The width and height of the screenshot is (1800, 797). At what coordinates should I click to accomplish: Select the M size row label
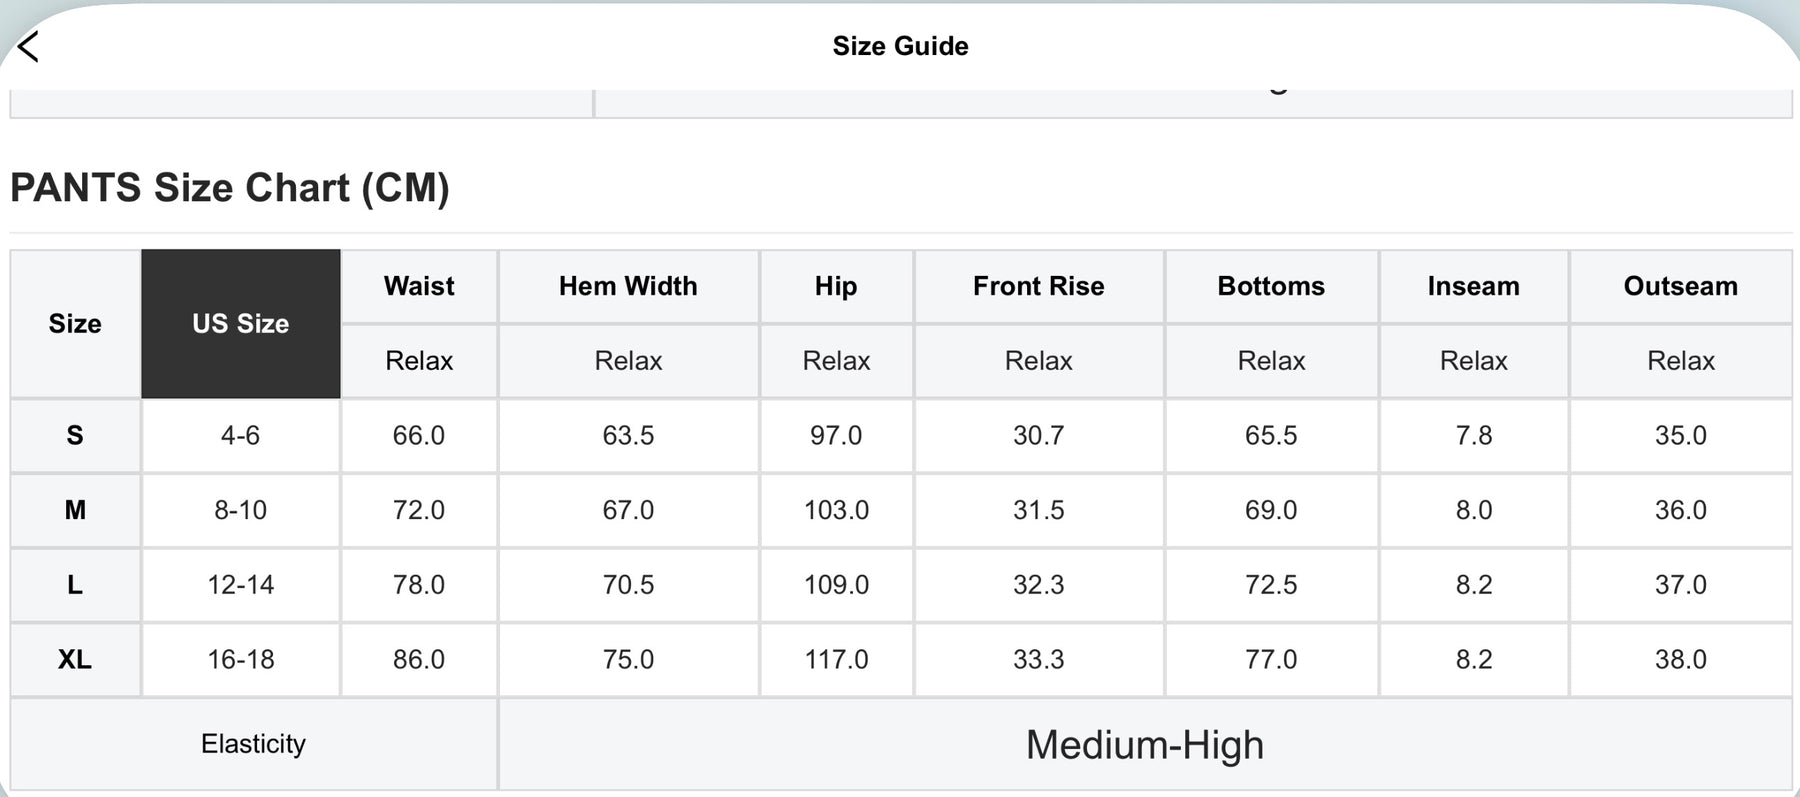75,510
